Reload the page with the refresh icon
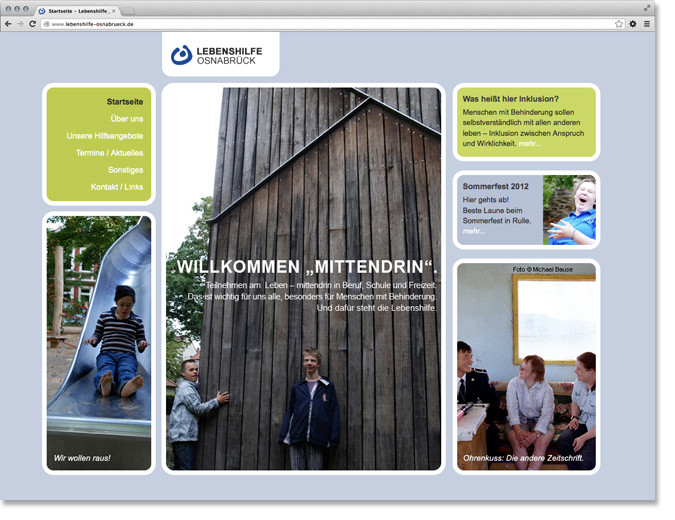This screenshot has height=520, width=675. 32,24
